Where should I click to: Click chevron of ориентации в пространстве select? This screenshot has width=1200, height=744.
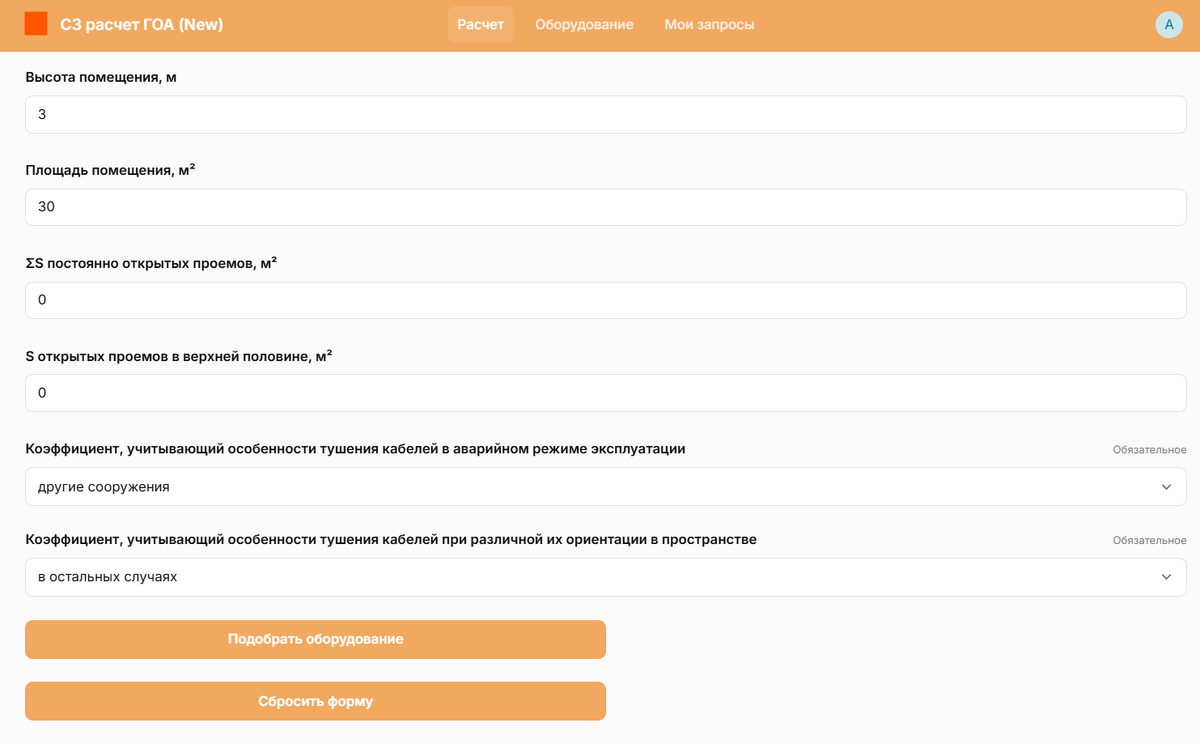click(1166, 577)
